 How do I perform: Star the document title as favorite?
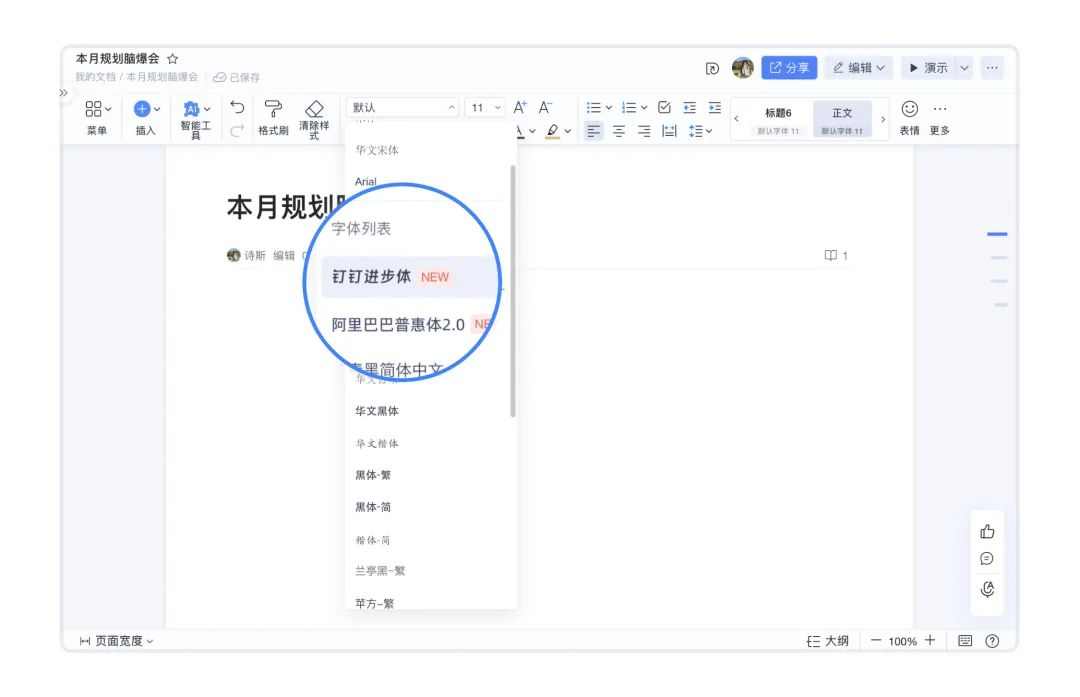click(173, 59)
